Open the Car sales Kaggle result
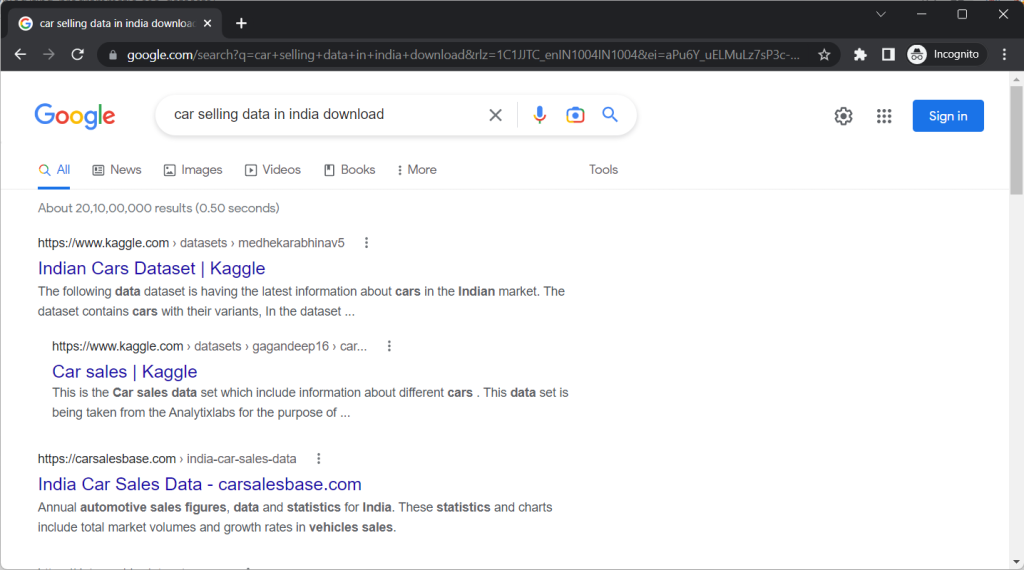 click(x=125, y=372)
